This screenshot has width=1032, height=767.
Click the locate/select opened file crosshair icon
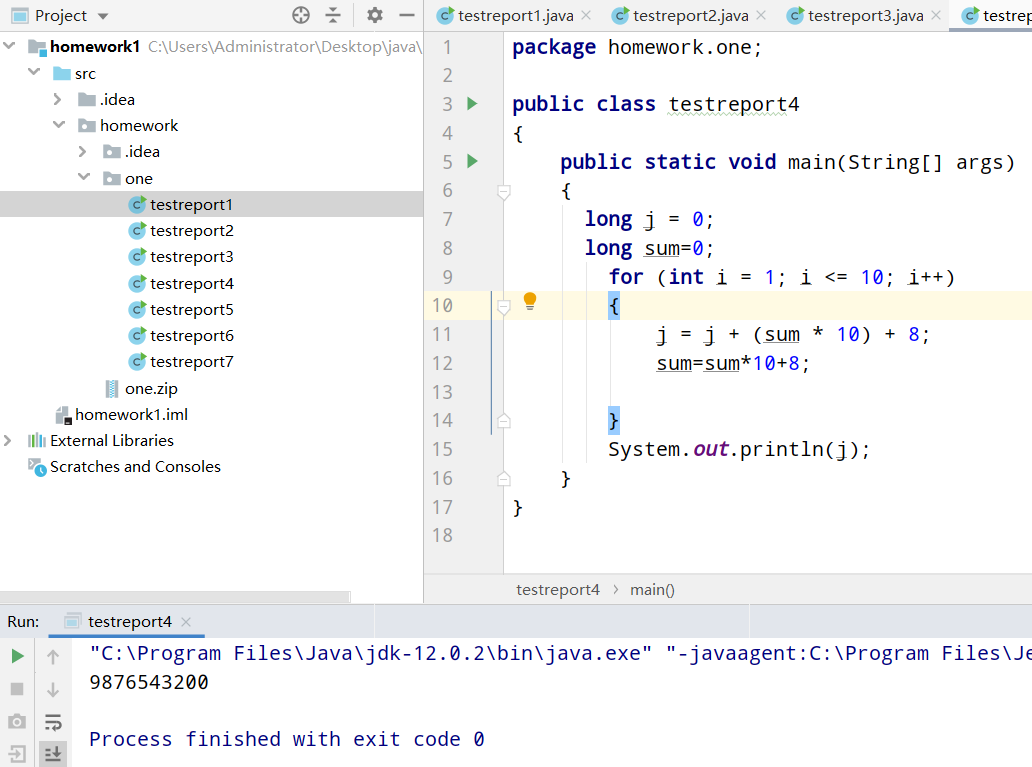[x=301, y=15]
